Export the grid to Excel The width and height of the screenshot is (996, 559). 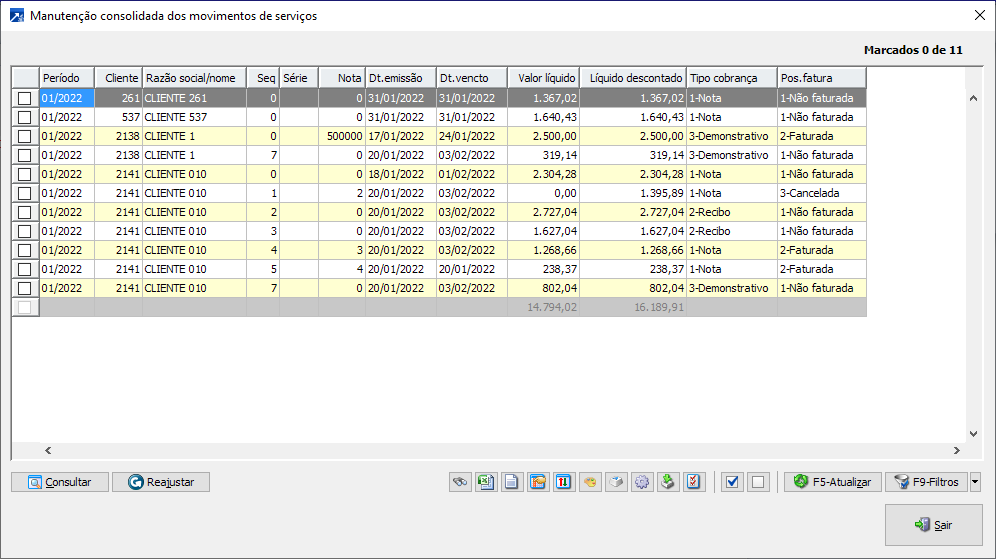click(486, 482)
